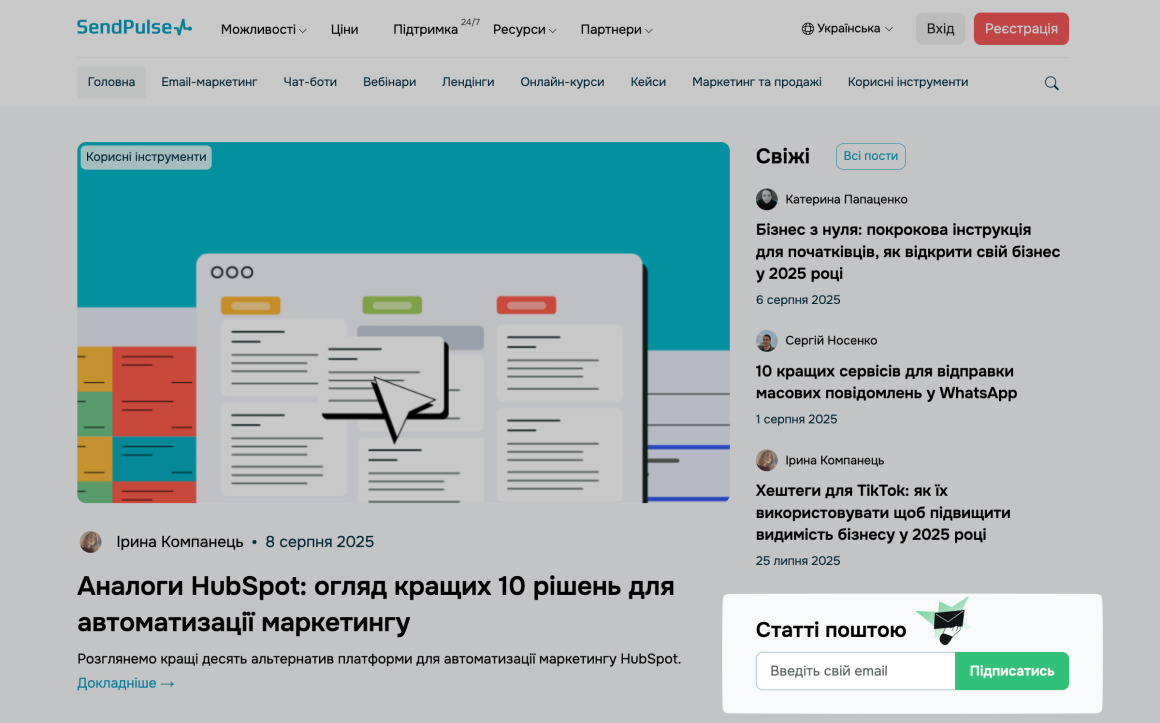Open the Аналоги HubSpot article title
The width and height of the screenshot is (1160, 723).
tap(376, 604)
